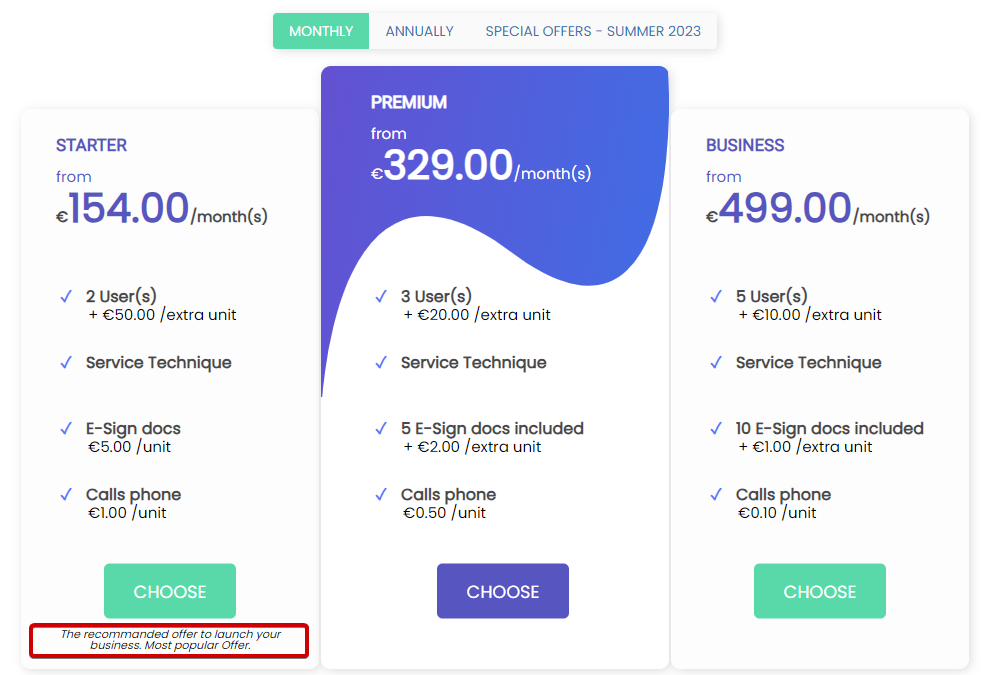Click the recommended offer note under Starter
The width and height of the screenshot is (991, 675).
click(x=170, y=640)
